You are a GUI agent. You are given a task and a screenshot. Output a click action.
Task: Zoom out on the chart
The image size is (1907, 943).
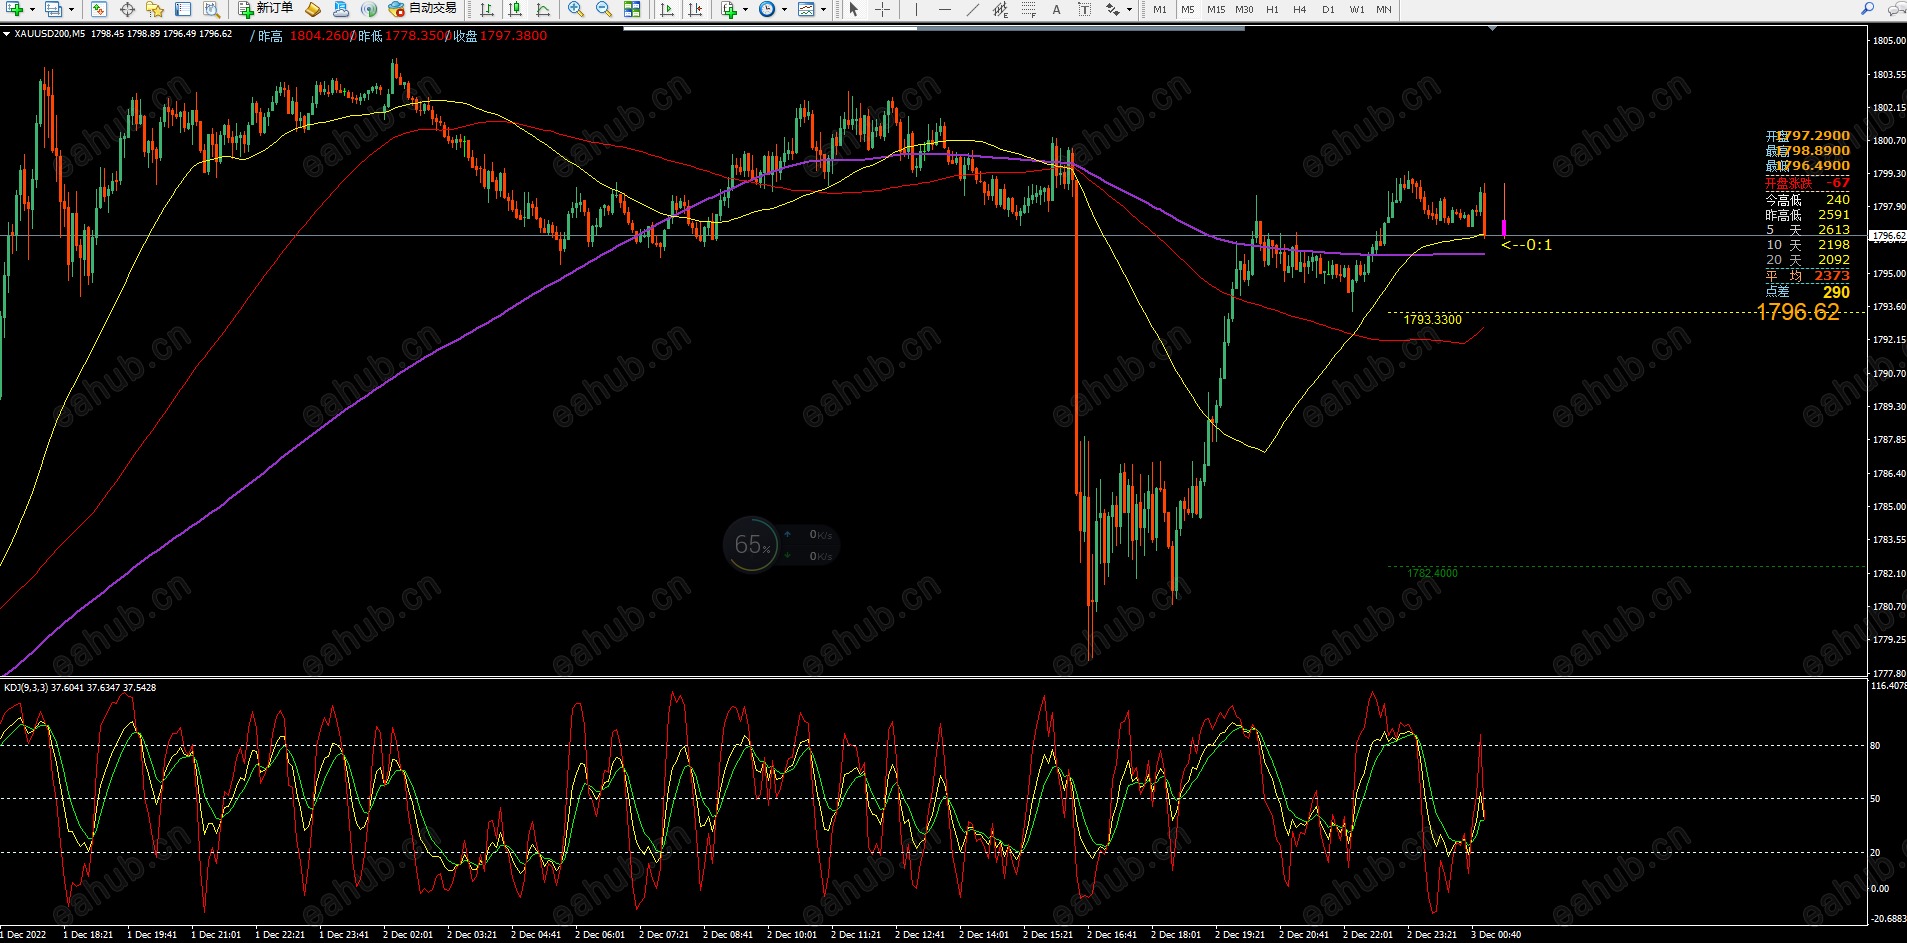pyautogui.click(x=604, y=9)
